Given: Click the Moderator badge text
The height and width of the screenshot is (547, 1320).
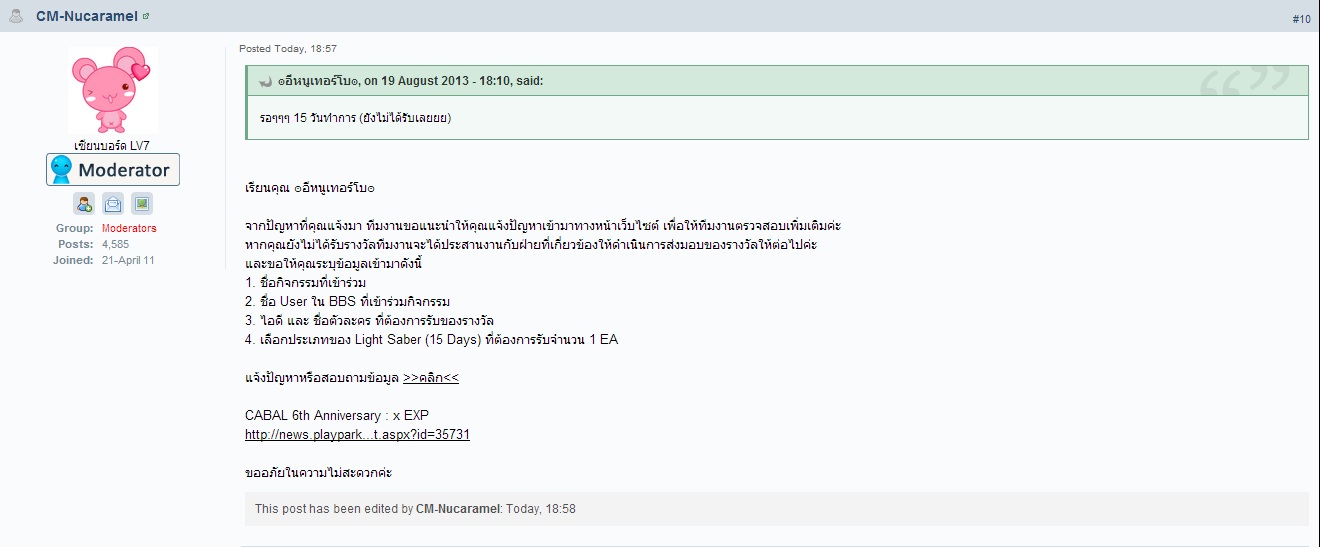Looking at the screenshot, I should pyautogui.click(x=125, y=170).
